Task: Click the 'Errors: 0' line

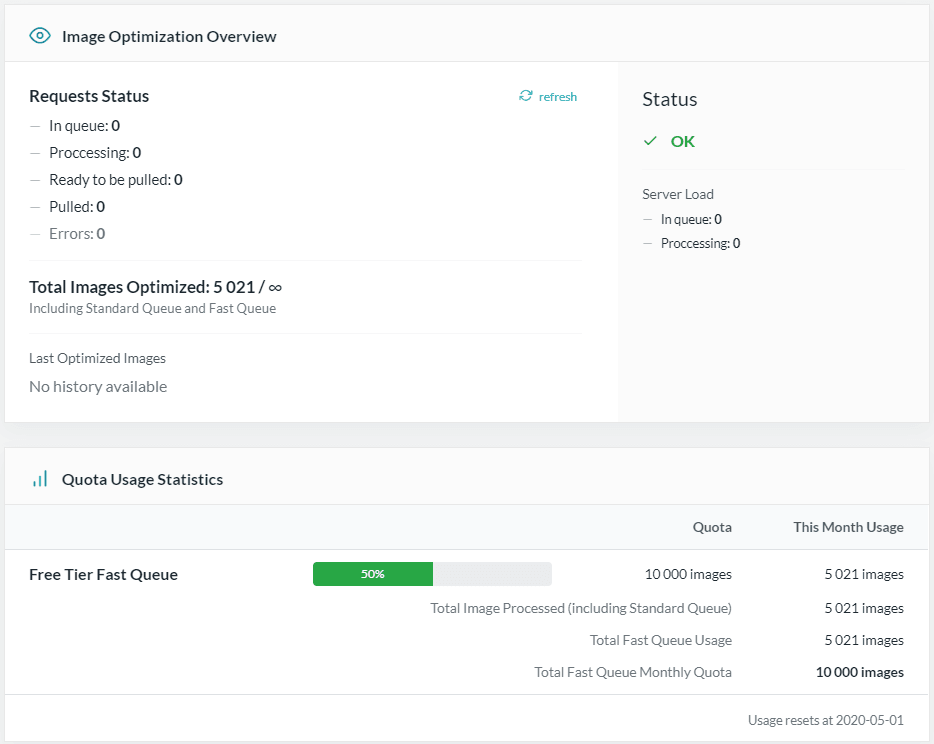Action: (x=77, y=234)
